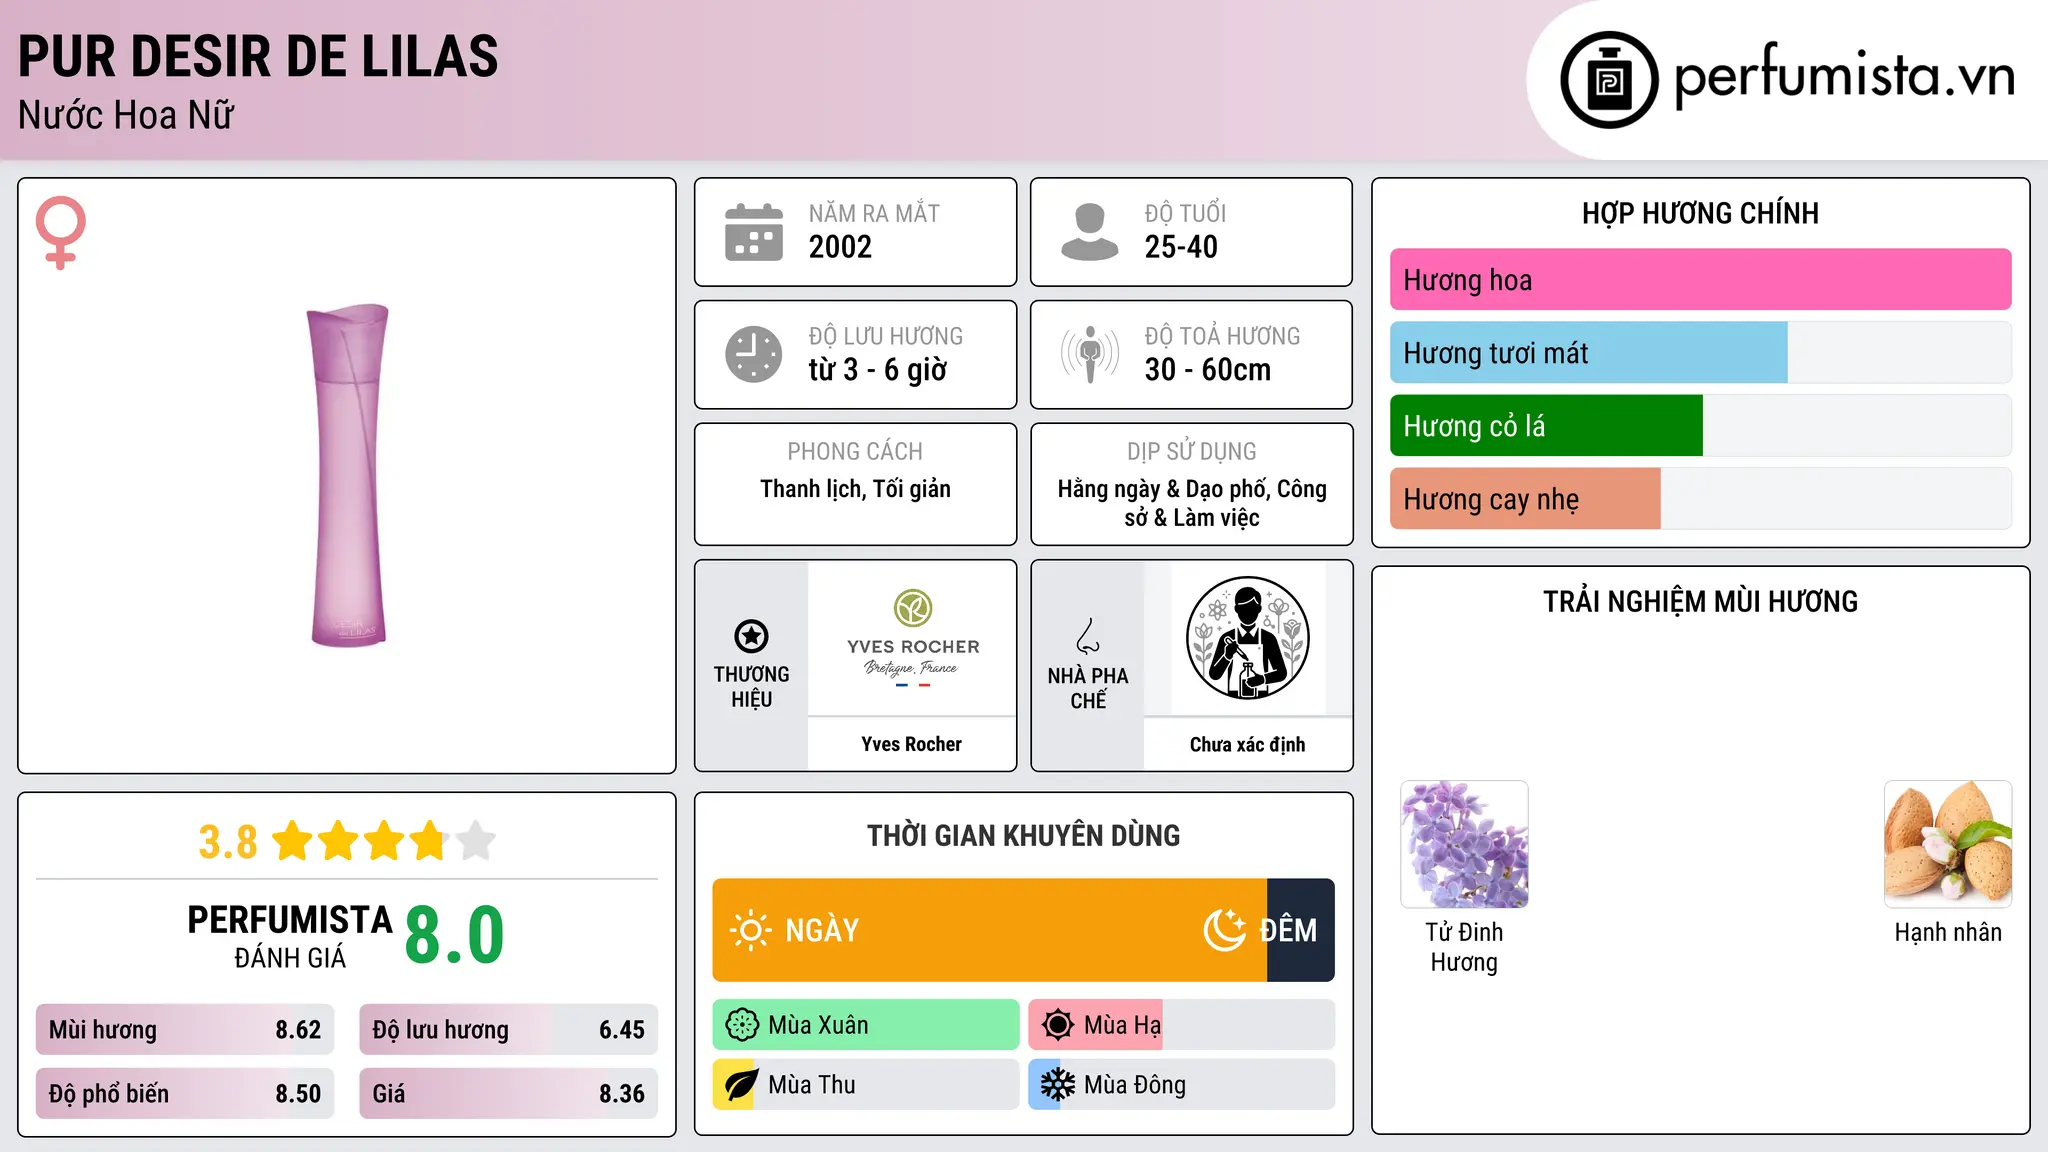Click the star badge icon above Thương hiệu
2048x1152 pixels.
coord(752,636)
